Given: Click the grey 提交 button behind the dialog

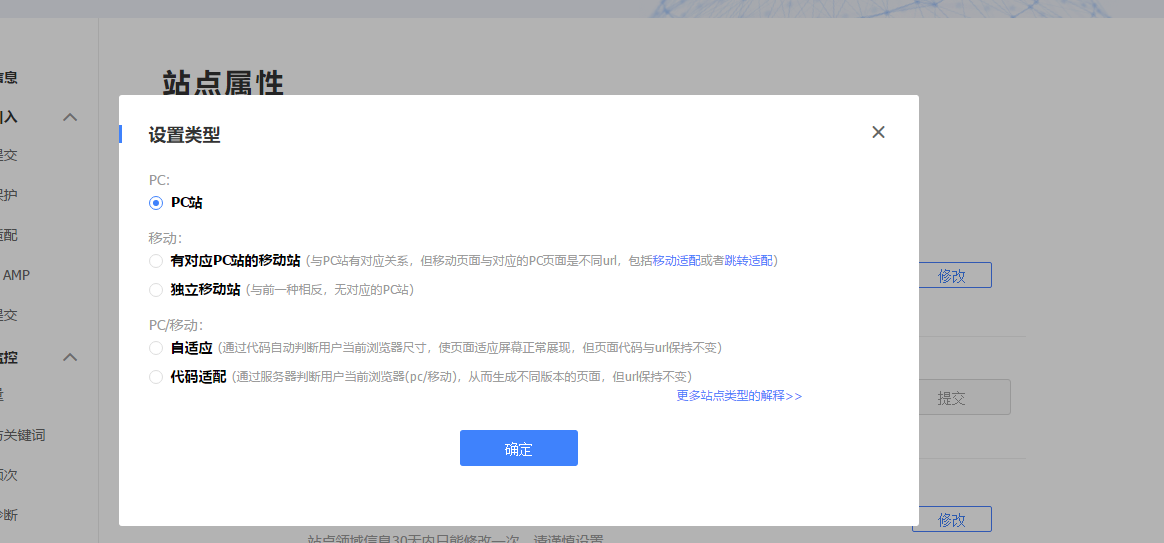Looking at the screenshot, I should coord(951,398).
